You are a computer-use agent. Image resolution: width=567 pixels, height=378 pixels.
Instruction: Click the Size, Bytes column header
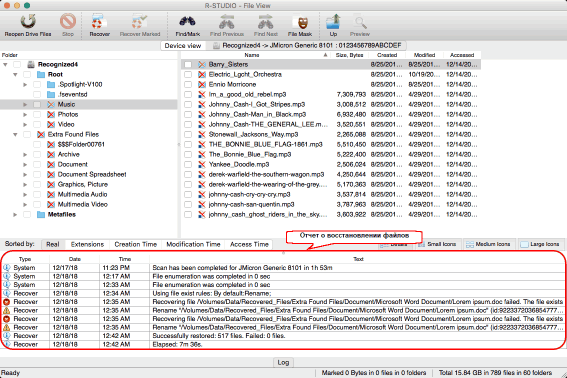click(x=349, y=55)
